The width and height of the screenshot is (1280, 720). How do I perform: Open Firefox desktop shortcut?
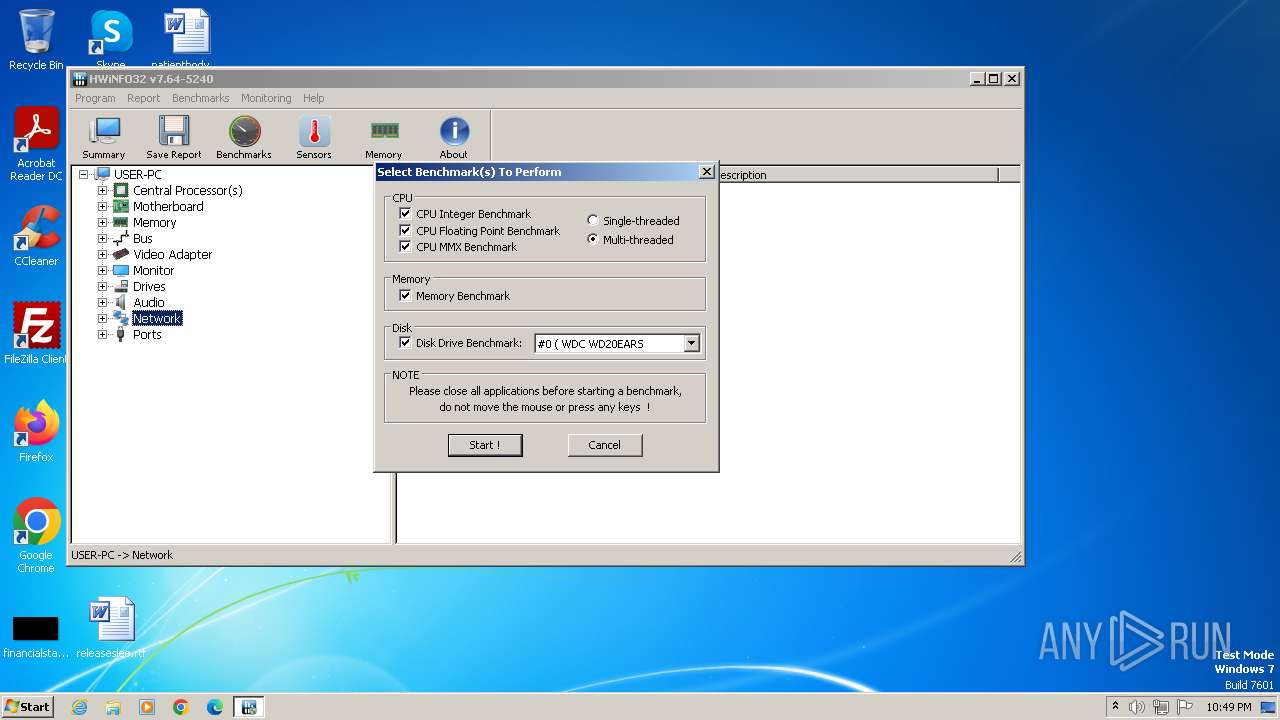click(x=36, y=432)
